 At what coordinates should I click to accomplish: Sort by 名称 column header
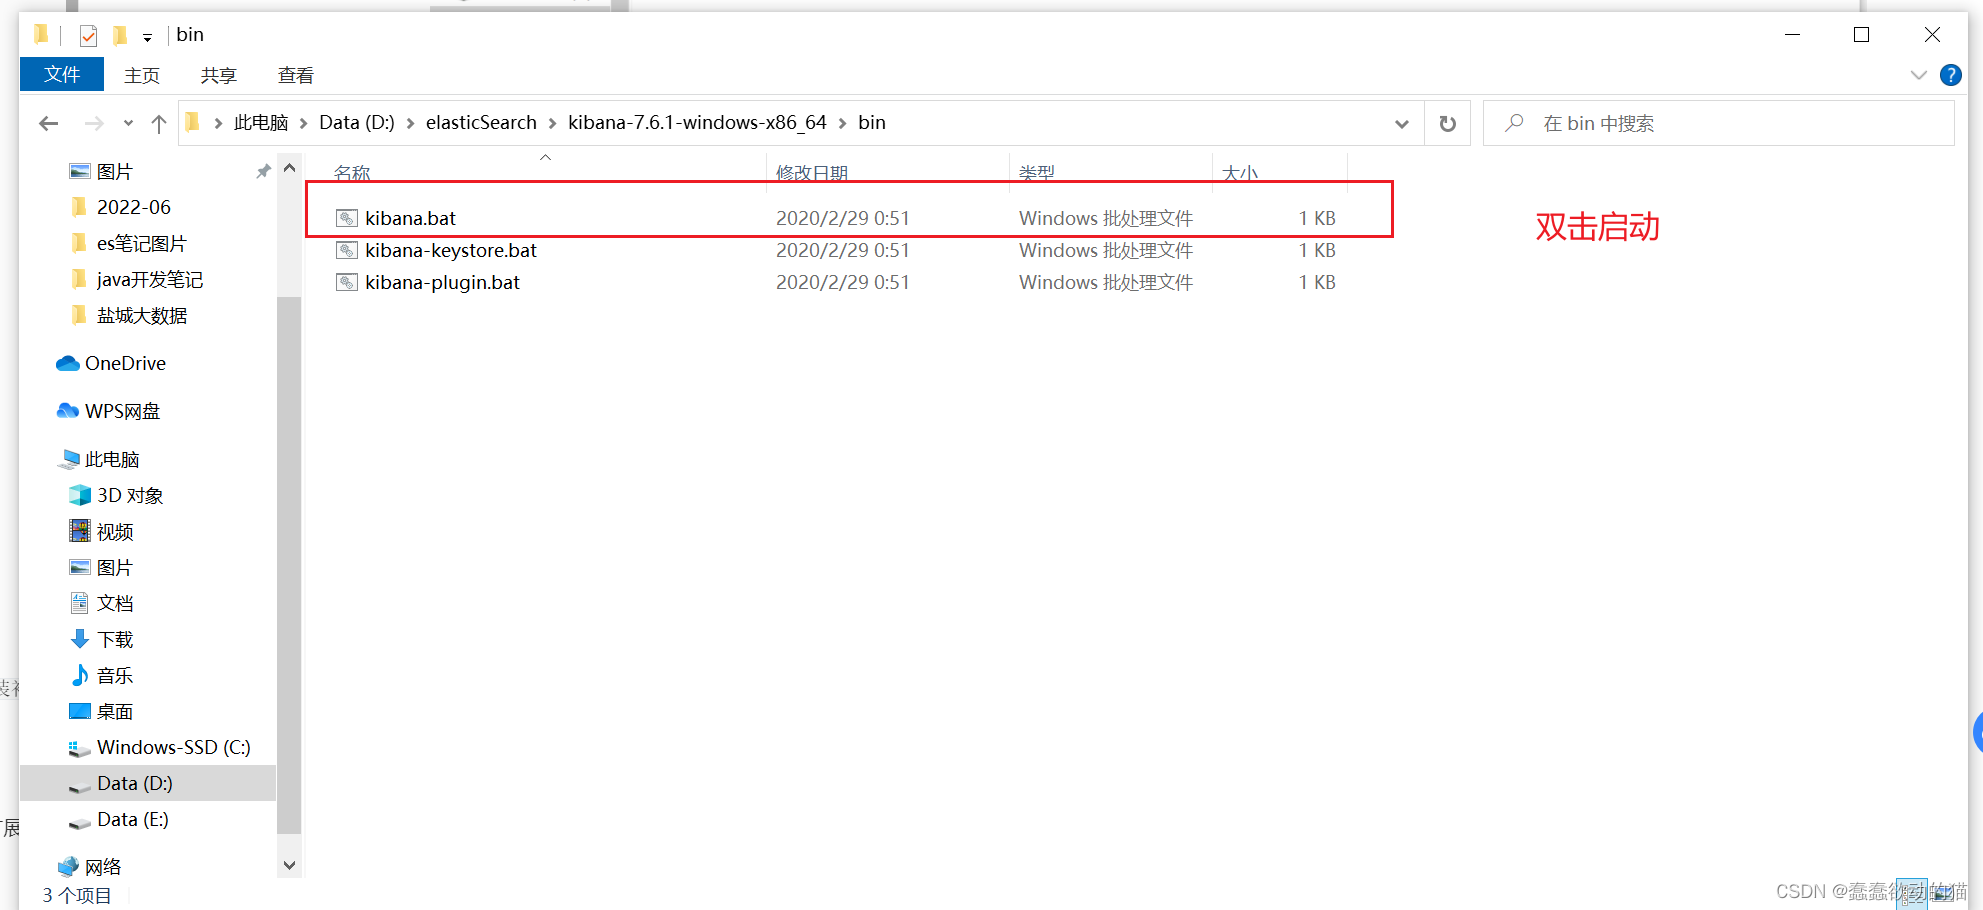(x=352, y=172)
